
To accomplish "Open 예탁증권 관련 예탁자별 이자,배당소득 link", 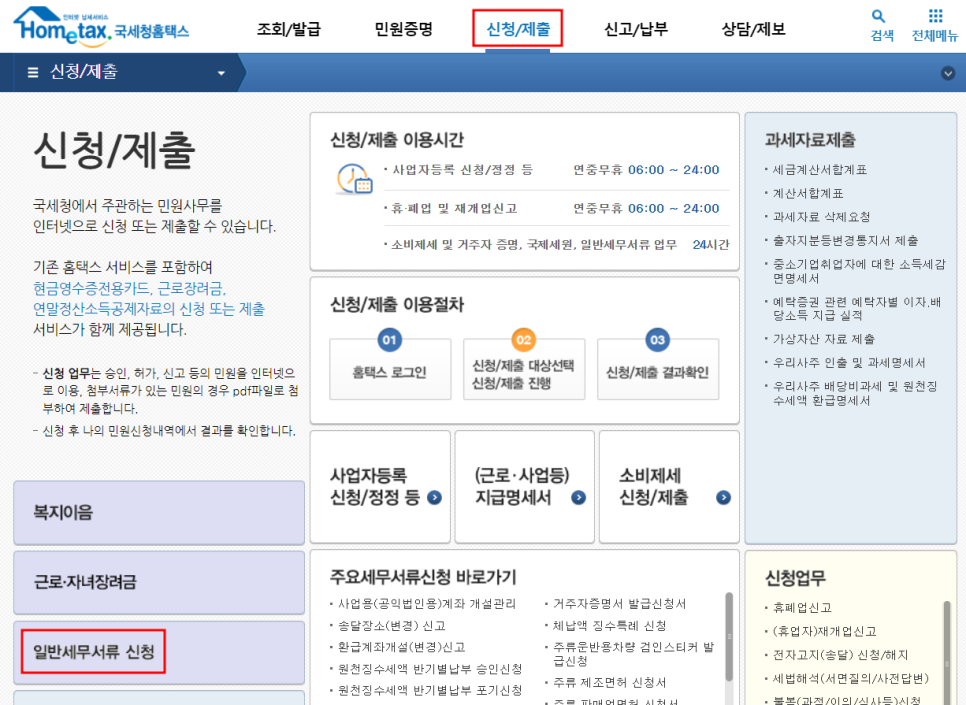I will (857, 309).
